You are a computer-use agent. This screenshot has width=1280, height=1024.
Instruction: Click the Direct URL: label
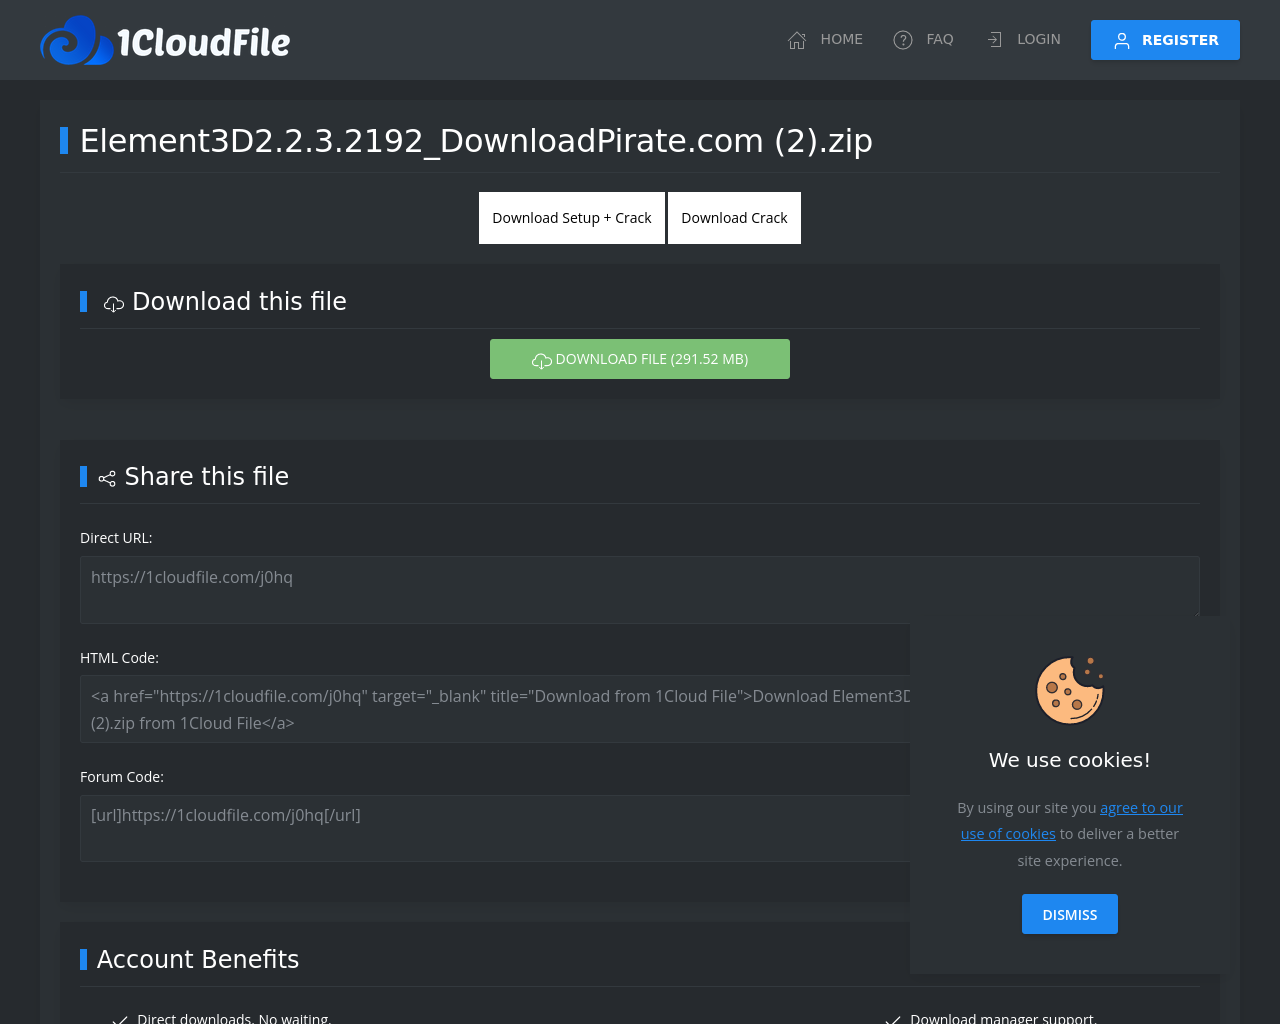[116, 538]
